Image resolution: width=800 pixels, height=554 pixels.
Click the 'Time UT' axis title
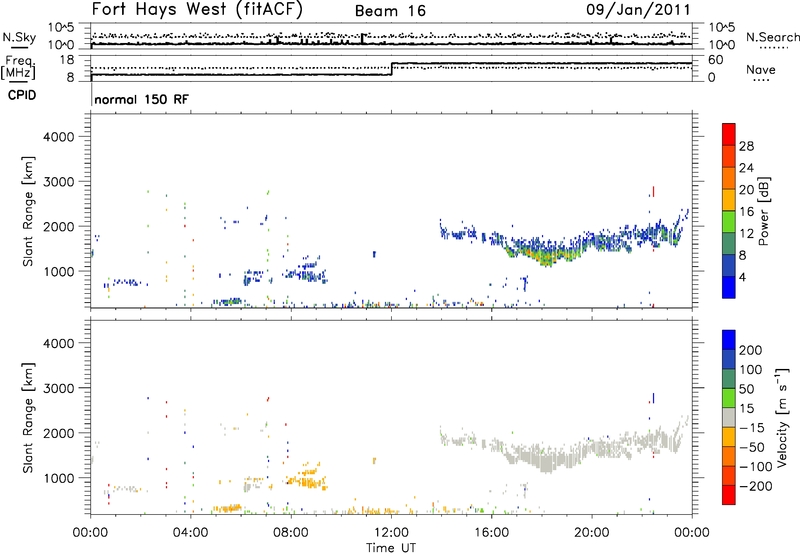click(391, 548)
